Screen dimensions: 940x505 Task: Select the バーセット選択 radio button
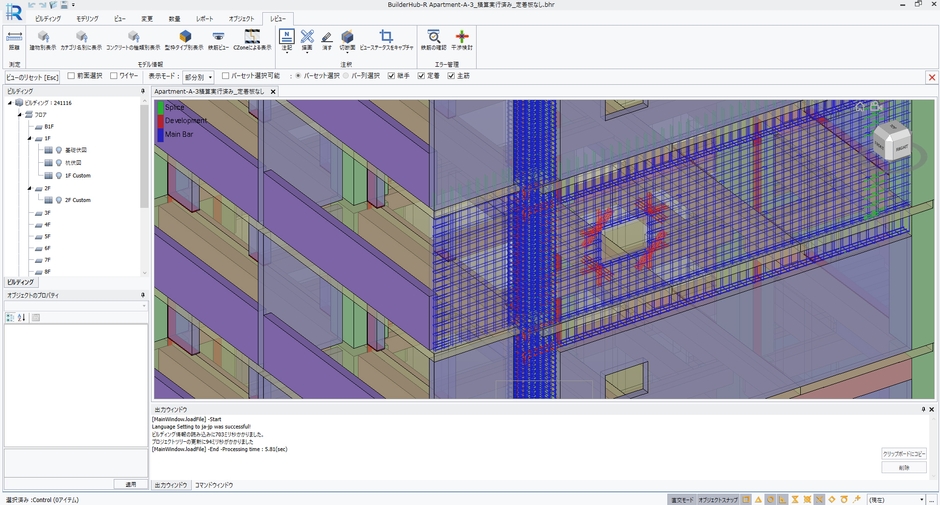(299, 76)
